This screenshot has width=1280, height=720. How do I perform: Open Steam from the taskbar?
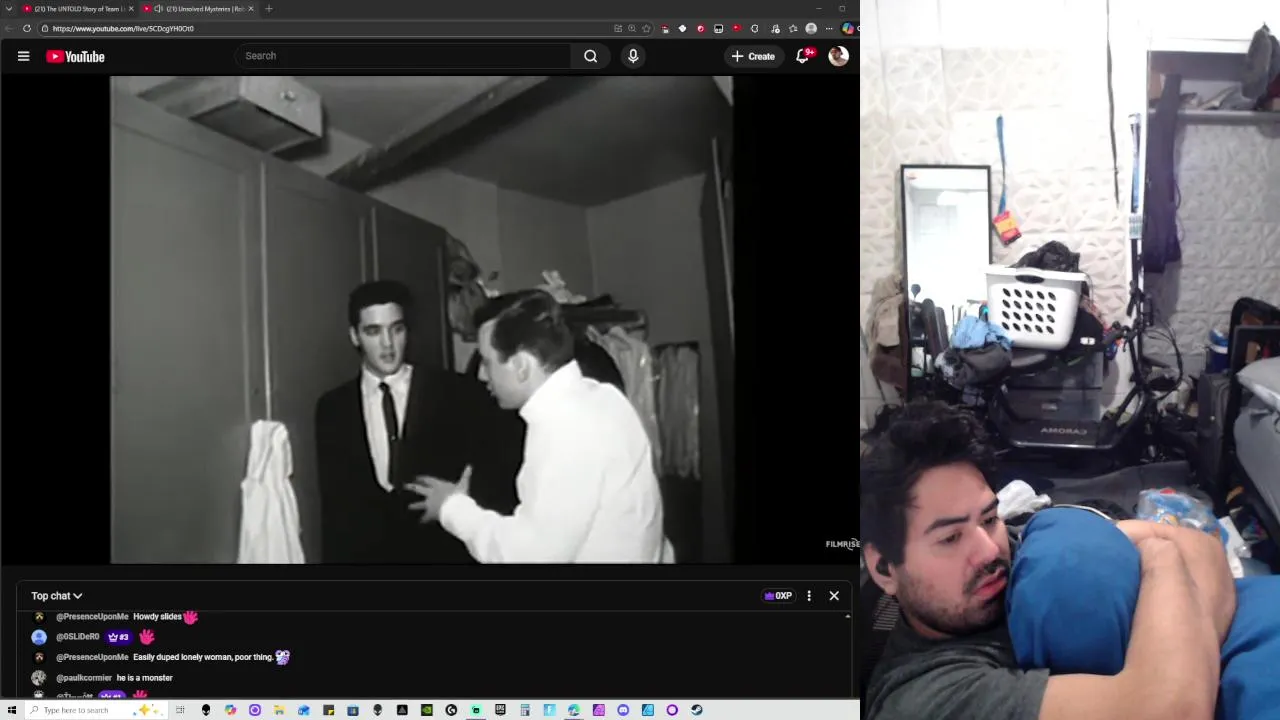pos(696,710)
